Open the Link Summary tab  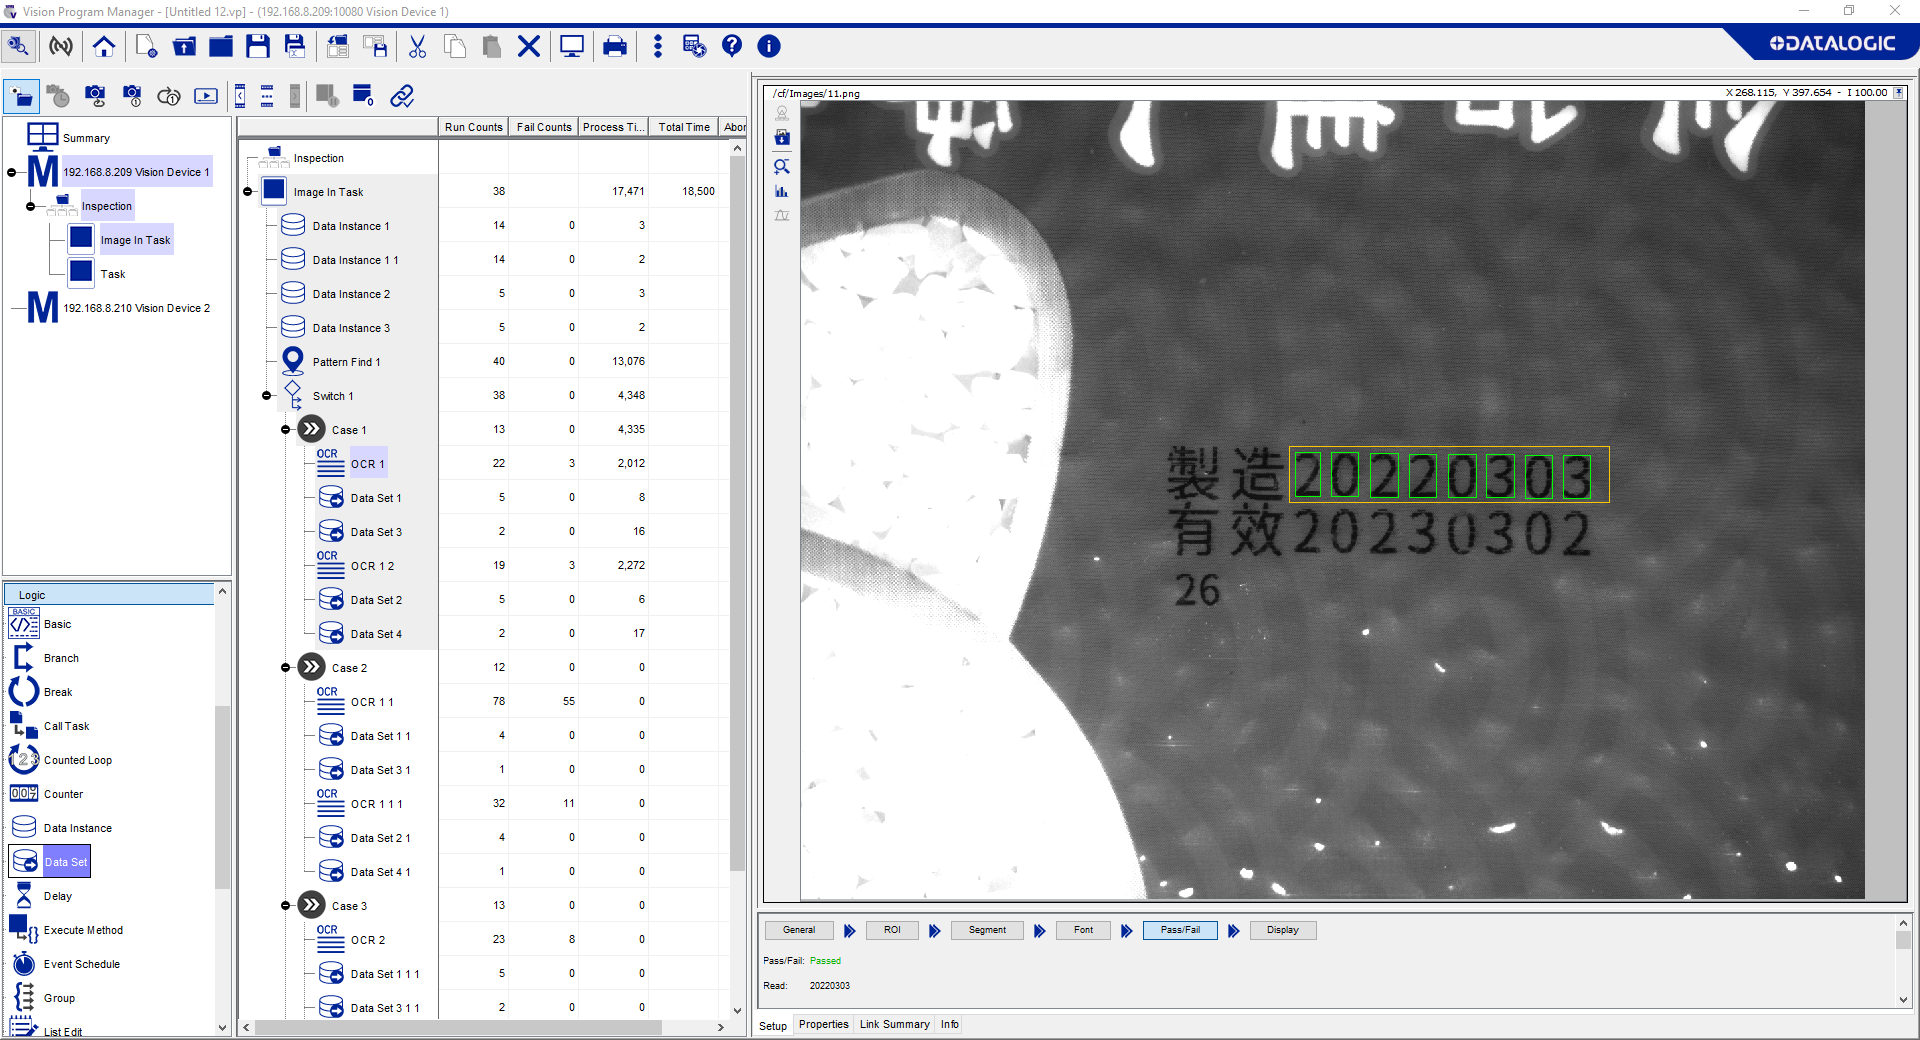[894, 1025]
